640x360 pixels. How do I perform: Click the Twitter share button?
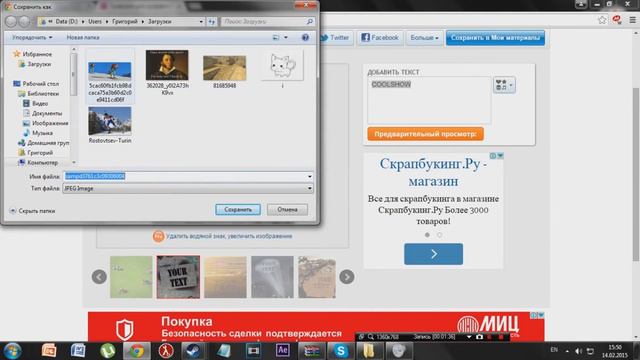coord(335,38)
